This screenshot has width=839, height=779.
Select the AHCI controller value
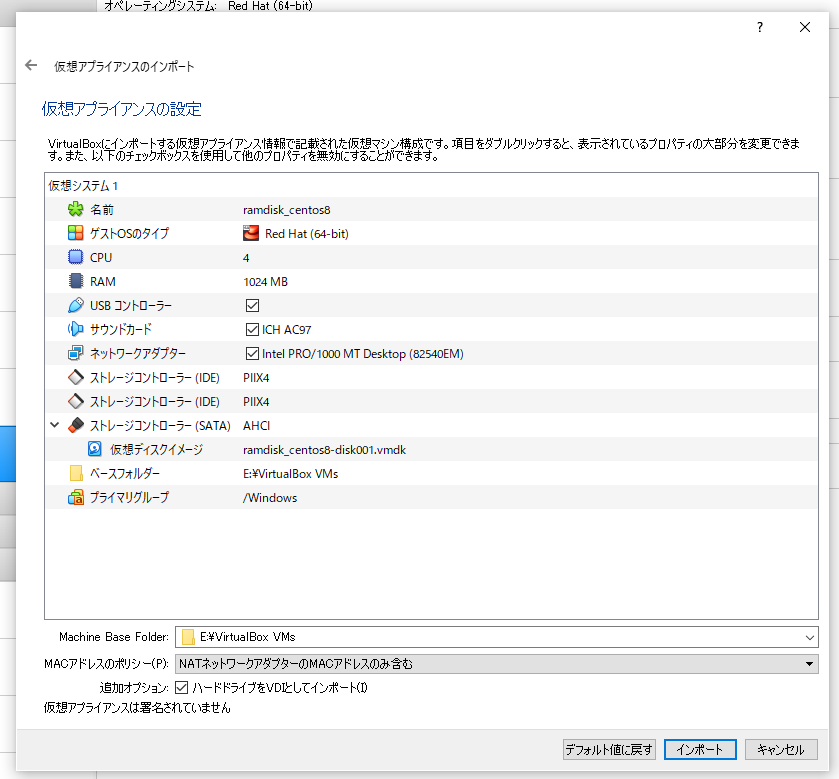[x=256, y=426]
